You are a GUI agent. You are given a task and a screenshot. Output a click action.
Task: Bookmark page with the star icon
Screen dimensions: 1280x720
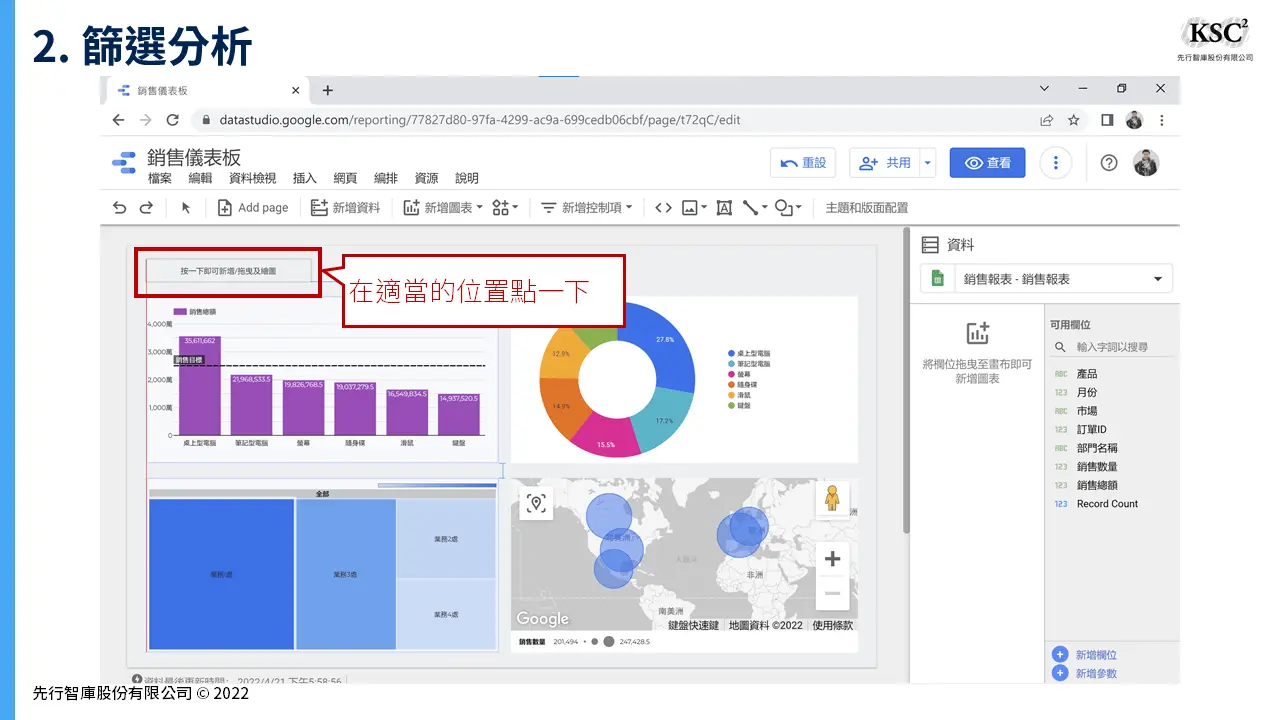[1073, 120]
